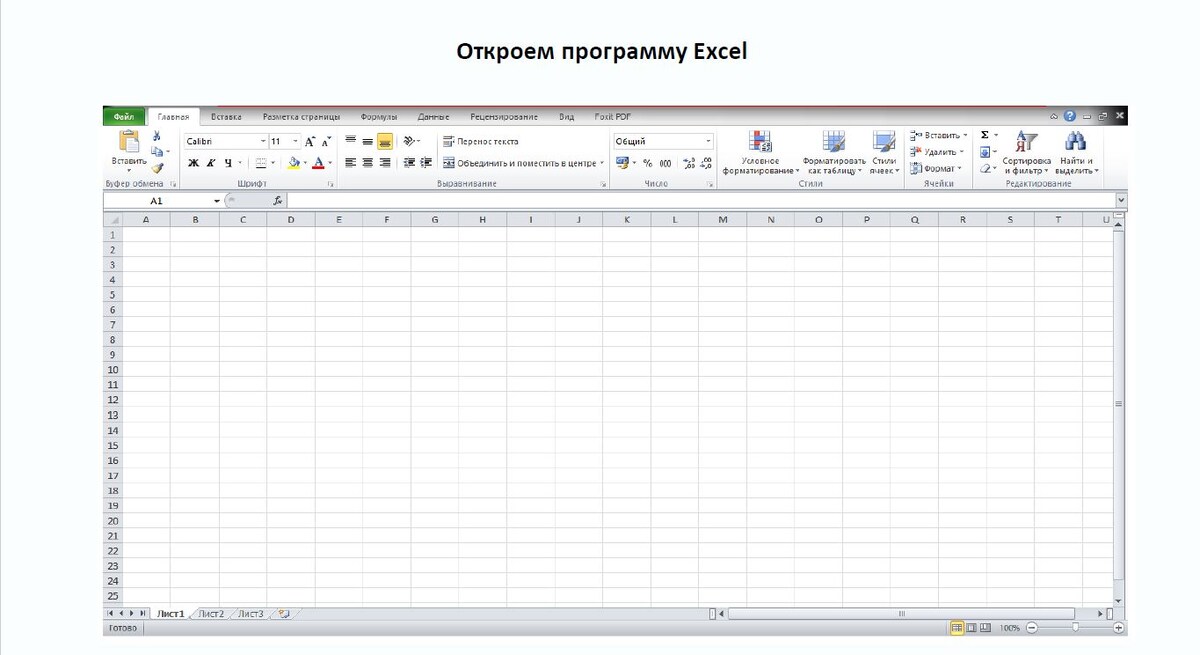This screenshot has height=655, width=1200.
Task: Open Условное форматирование menu
Action: pyautogui.click(x=760, y=153)
